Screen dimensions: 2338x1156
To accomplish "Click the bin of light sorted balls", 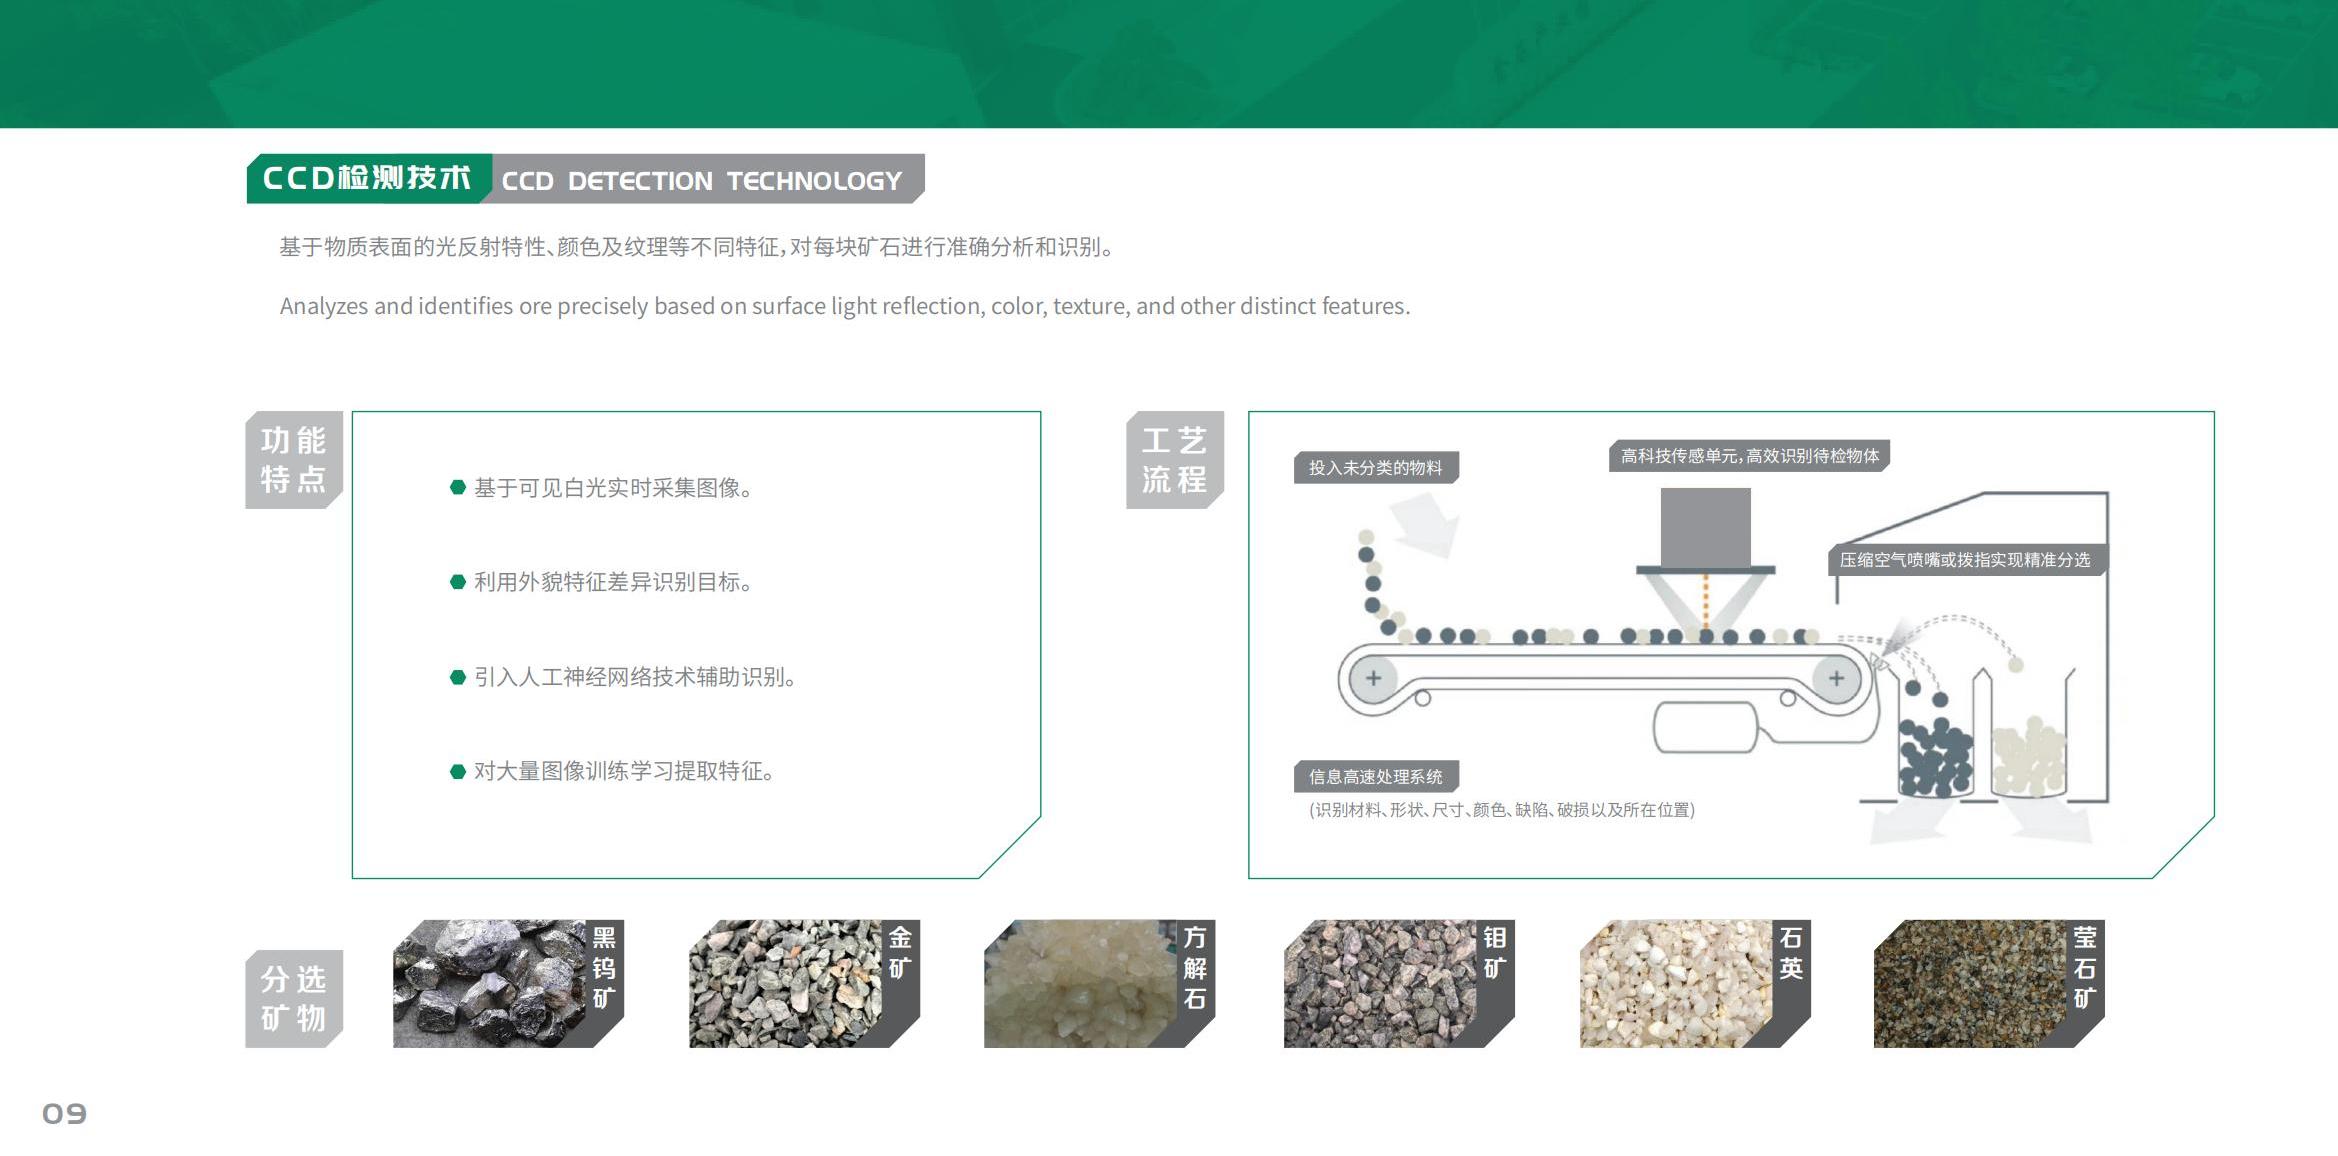I will click(2029, 756).
